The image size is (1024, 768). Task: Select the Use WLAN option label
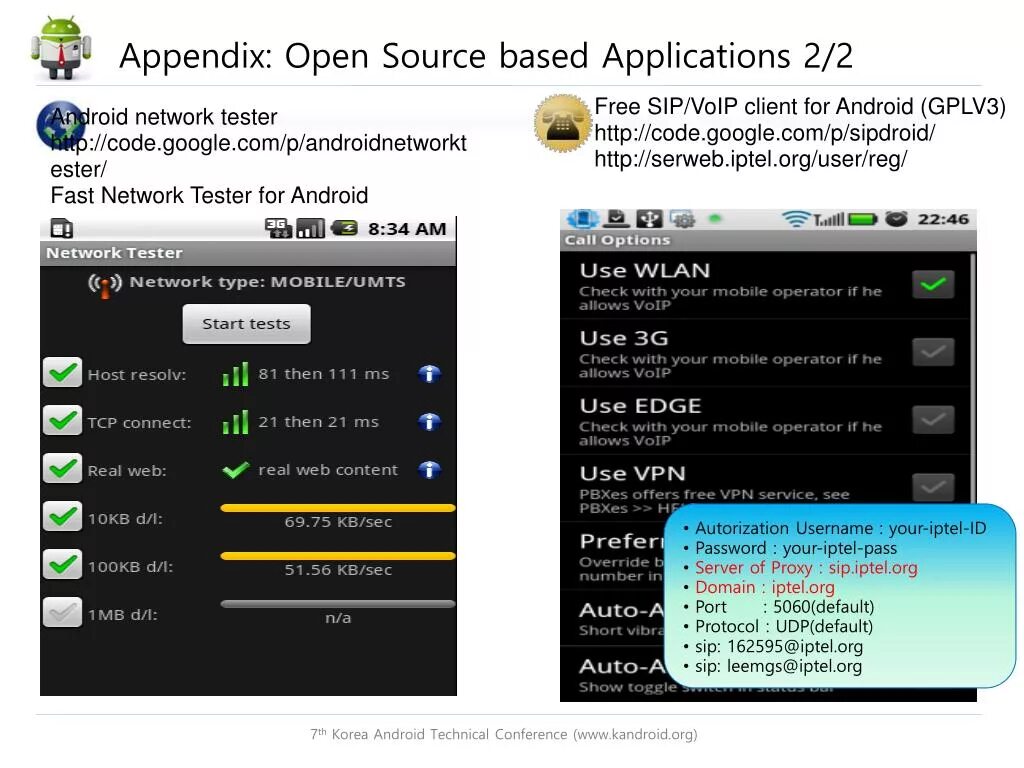pos(645,270)
